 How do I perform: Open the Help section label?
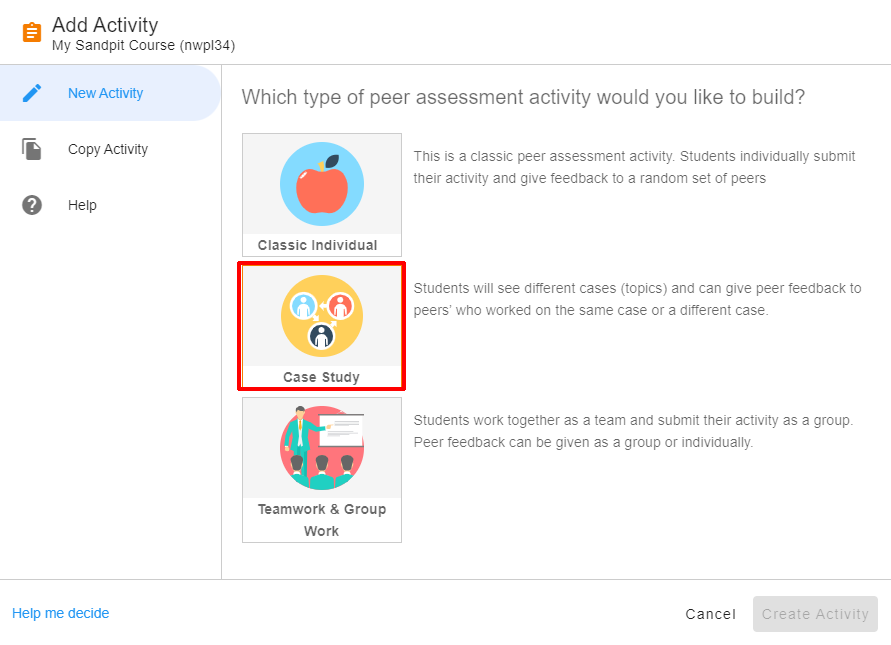[82, 205]
